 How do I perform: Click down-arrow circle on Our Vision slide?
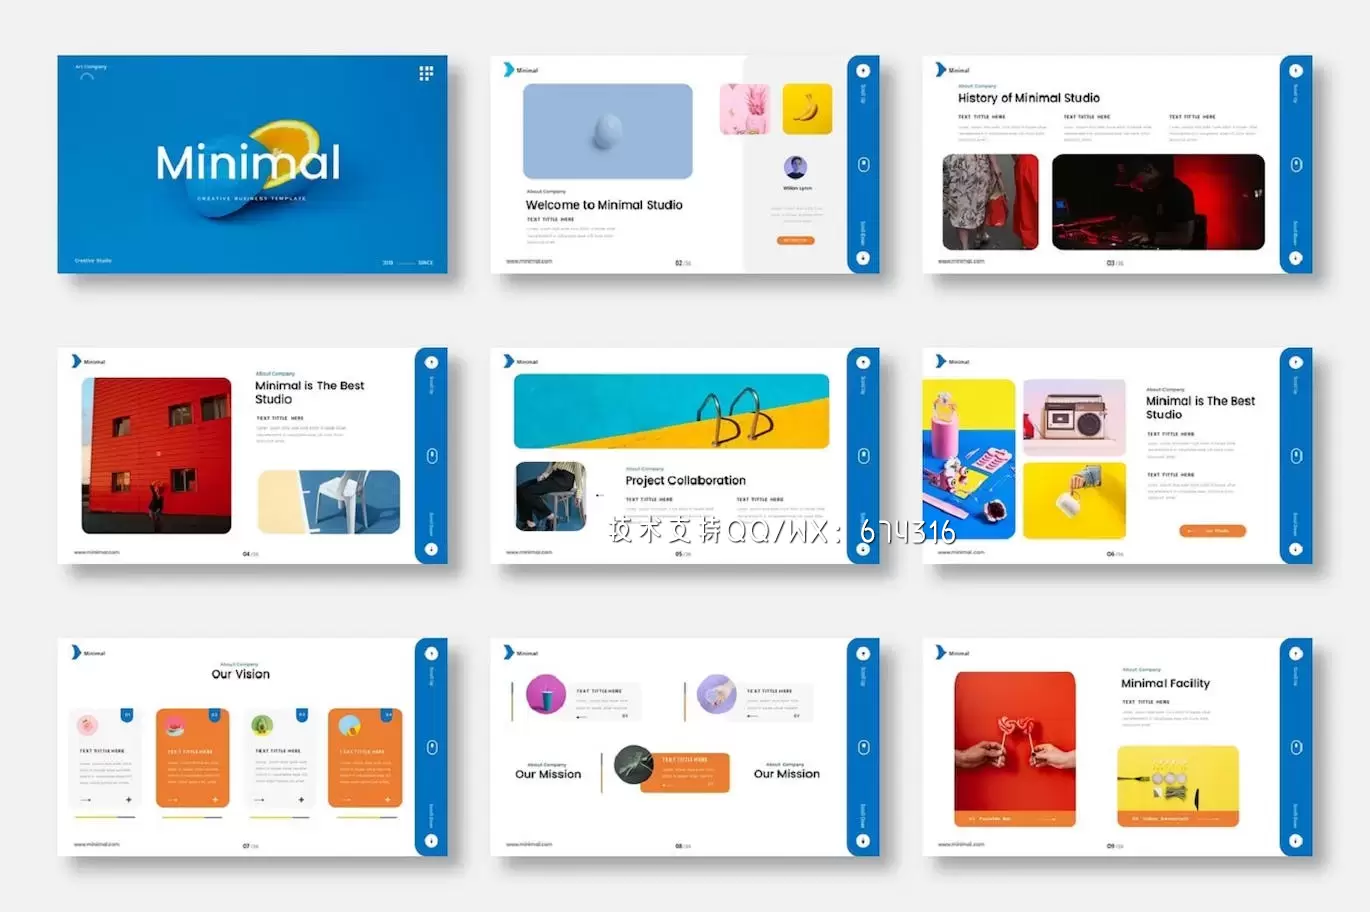(x=431, y=840)
